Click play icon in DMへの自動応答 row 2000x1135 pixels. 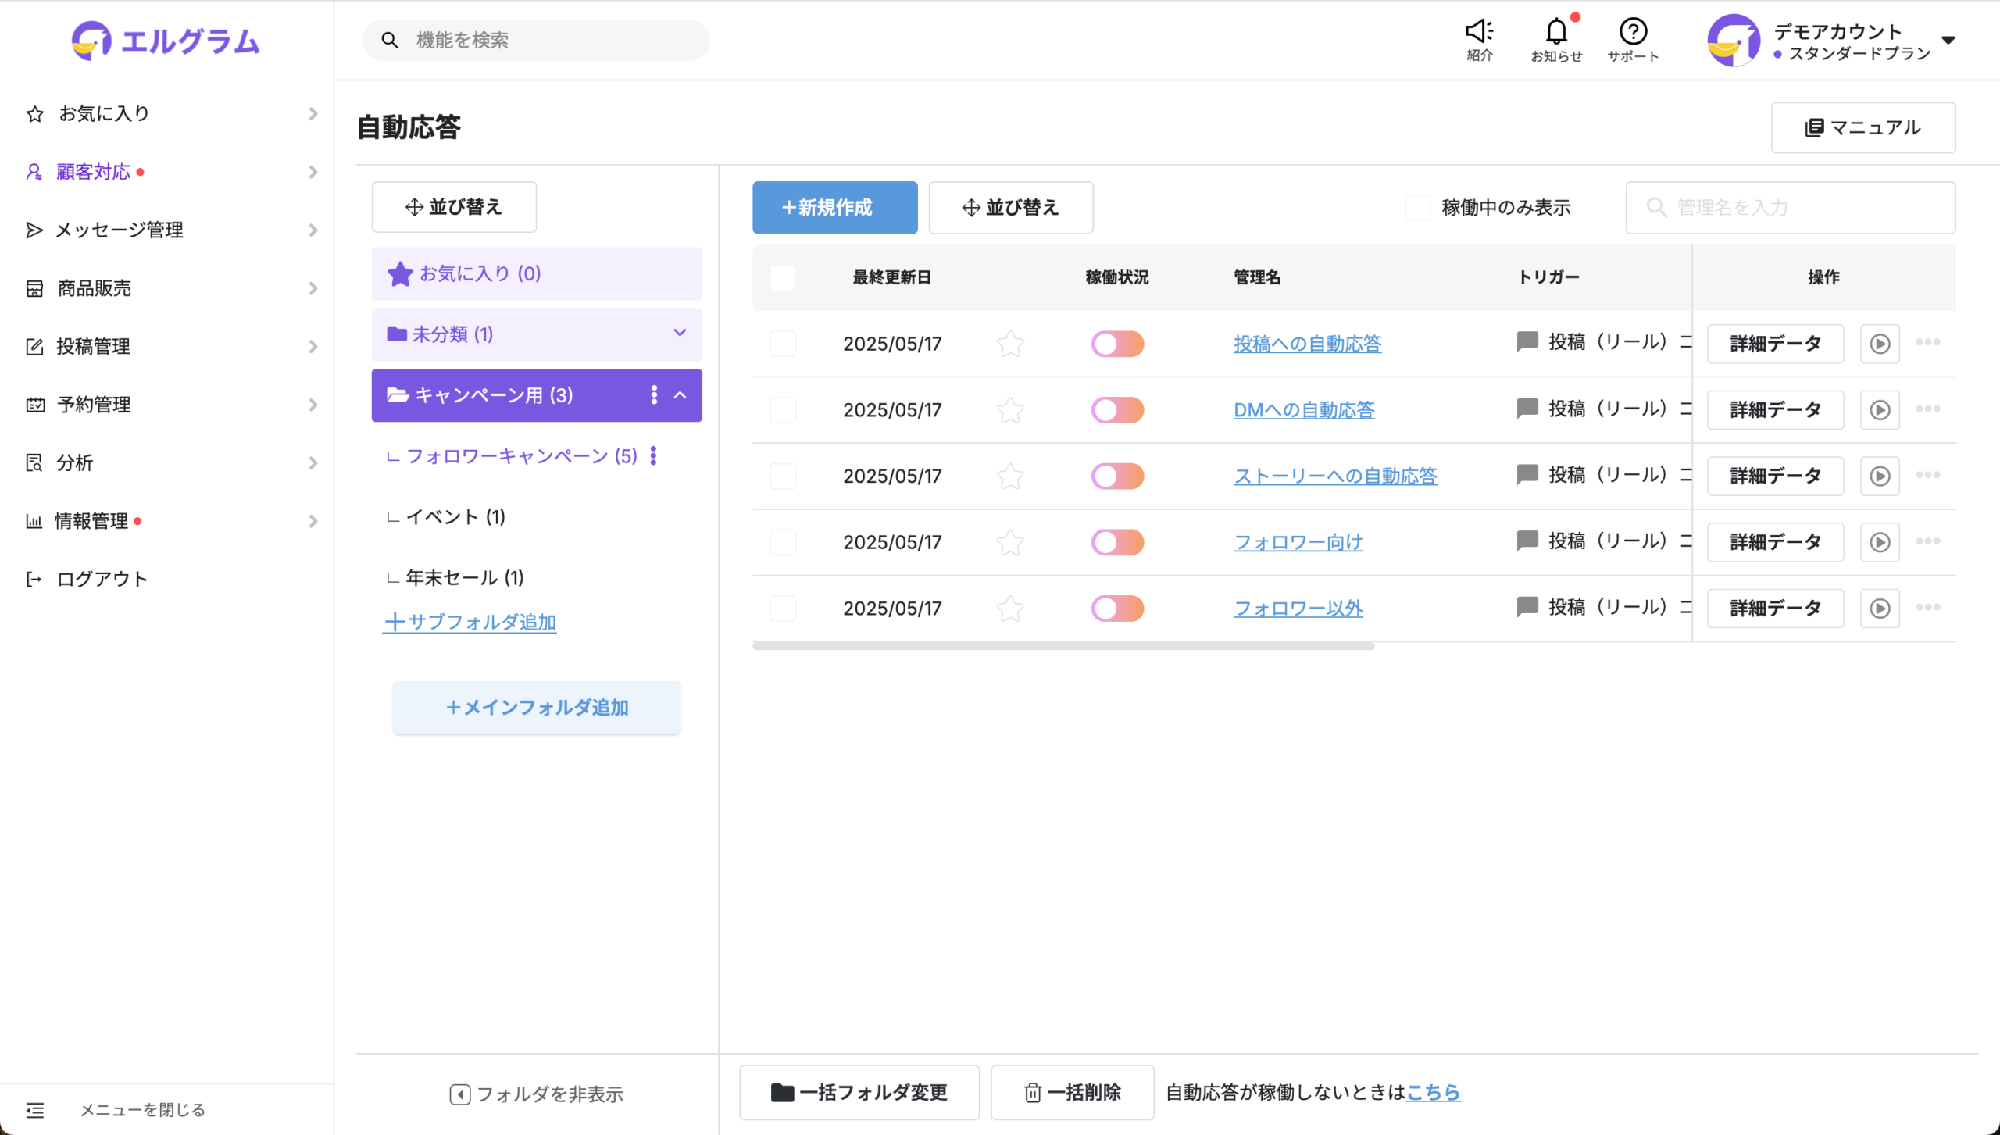tap(1879, 410)
